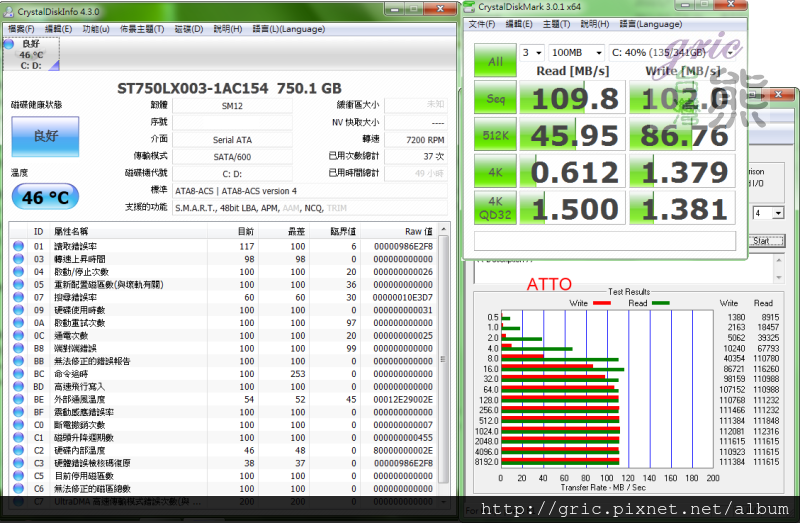Click the 傳輸模式 field showing SATA/600
The image size is (800, 523).
(232, 157)
